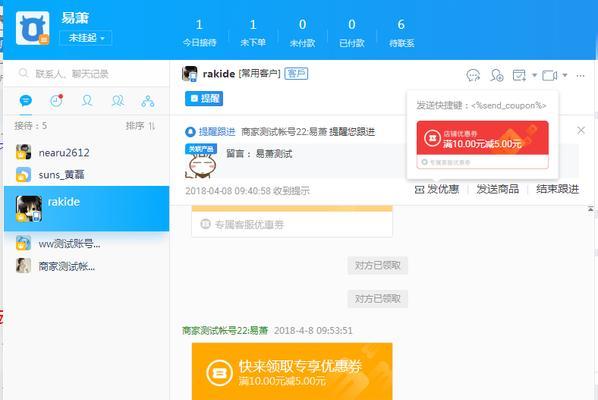The width and height of the screenshot is (598, 400).
Task: Click rakide's avatar in chat header
Action: click(x=190, y=74)
